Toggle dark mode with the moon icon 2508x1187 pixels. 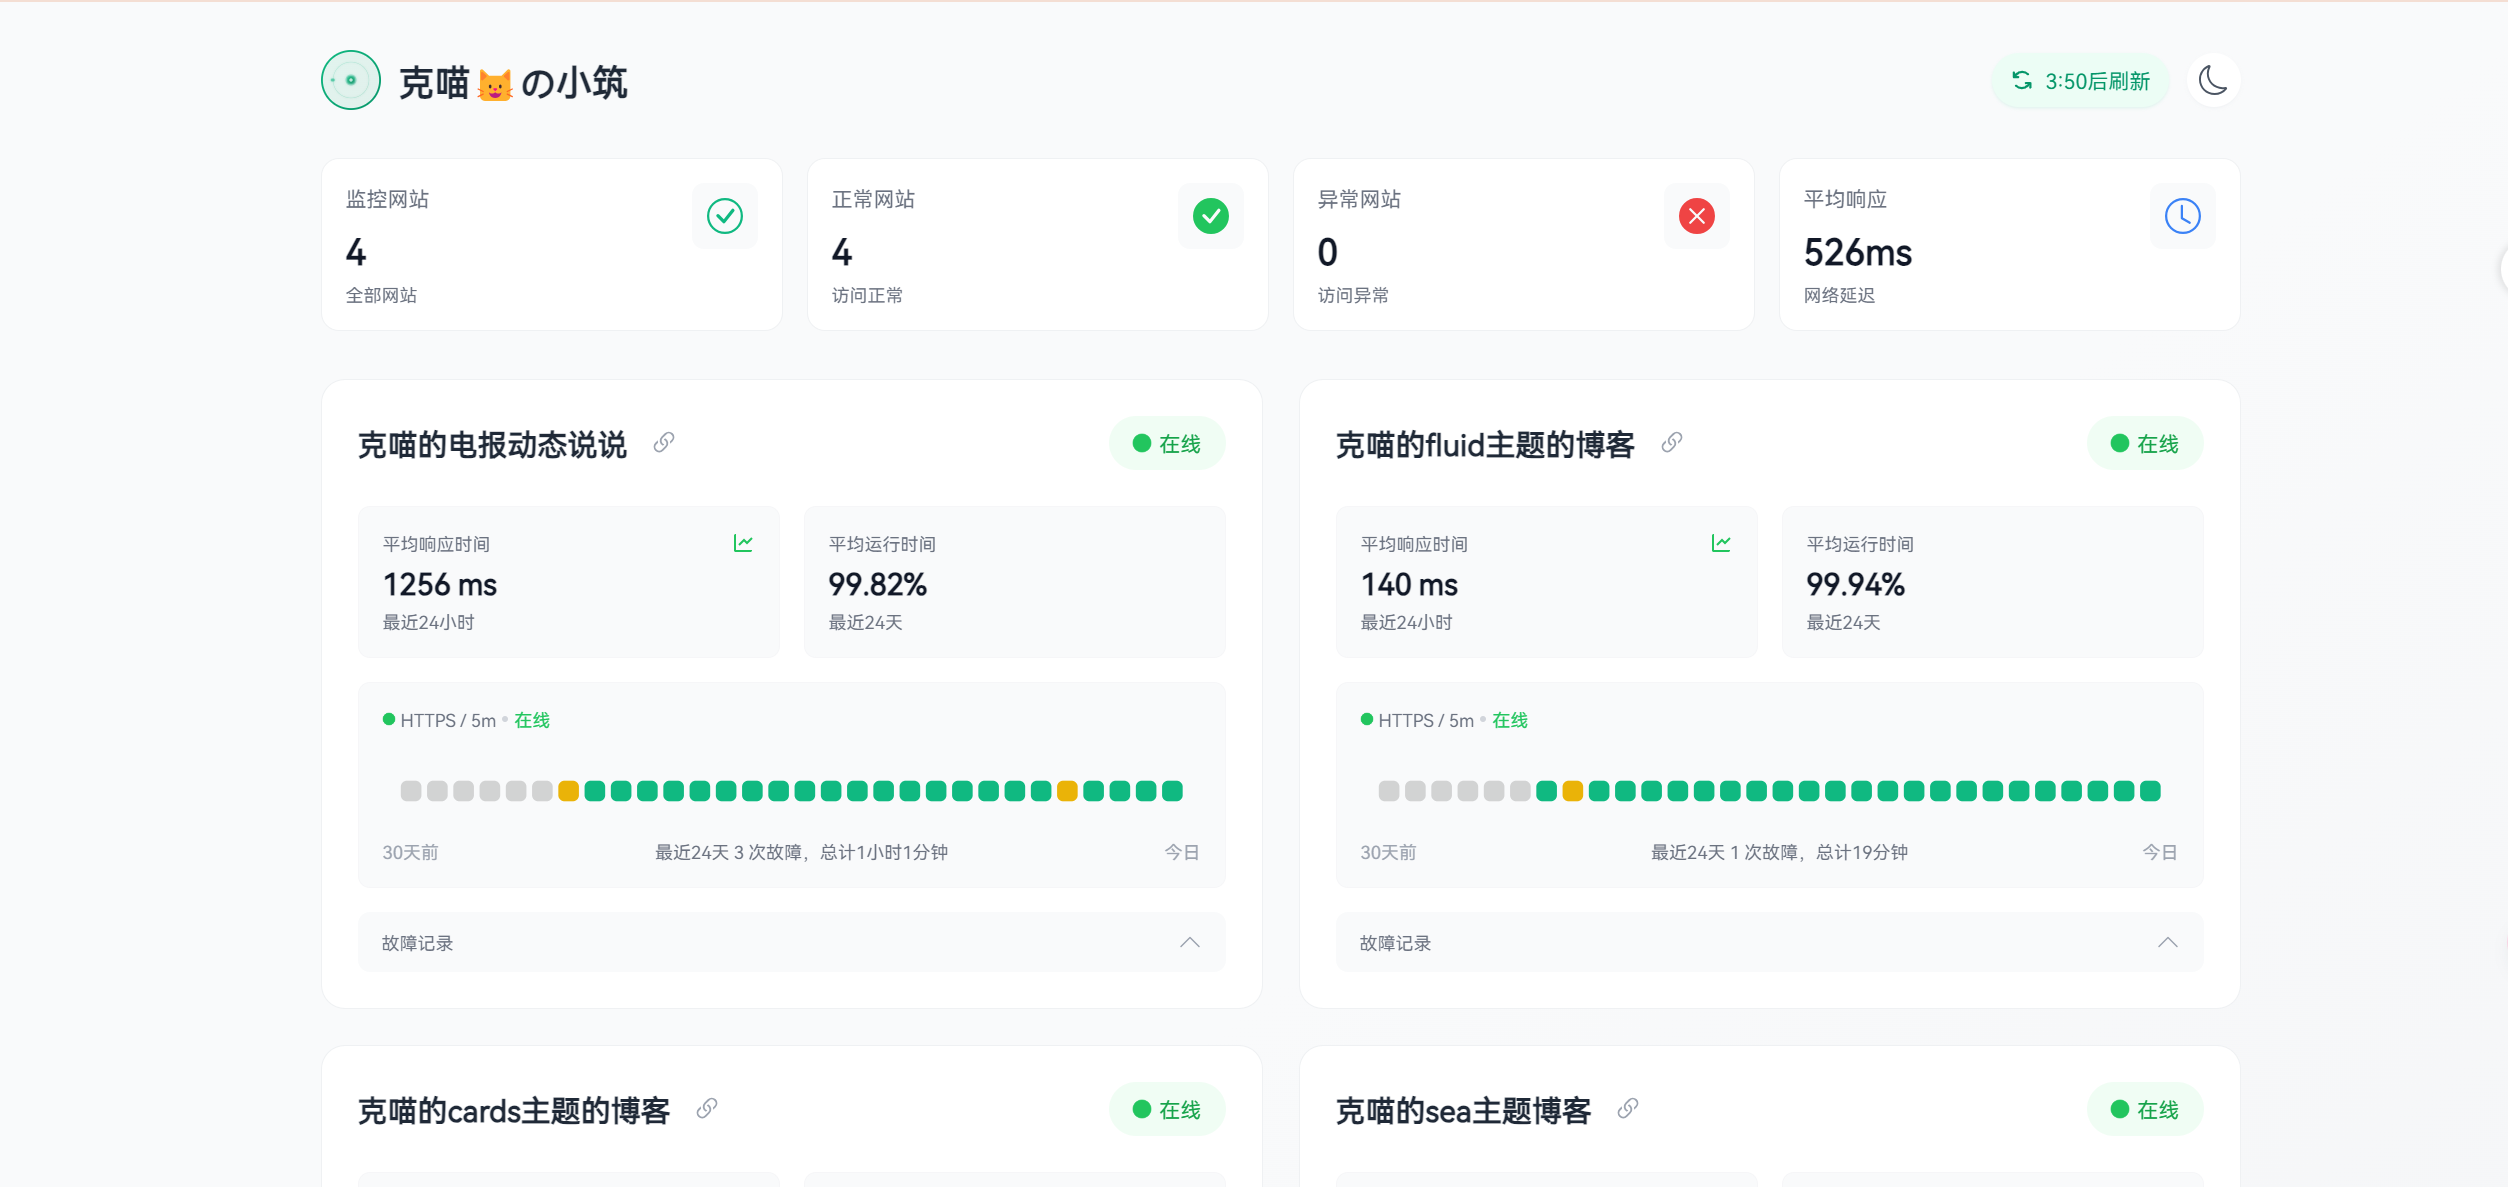pos(2213,81)
